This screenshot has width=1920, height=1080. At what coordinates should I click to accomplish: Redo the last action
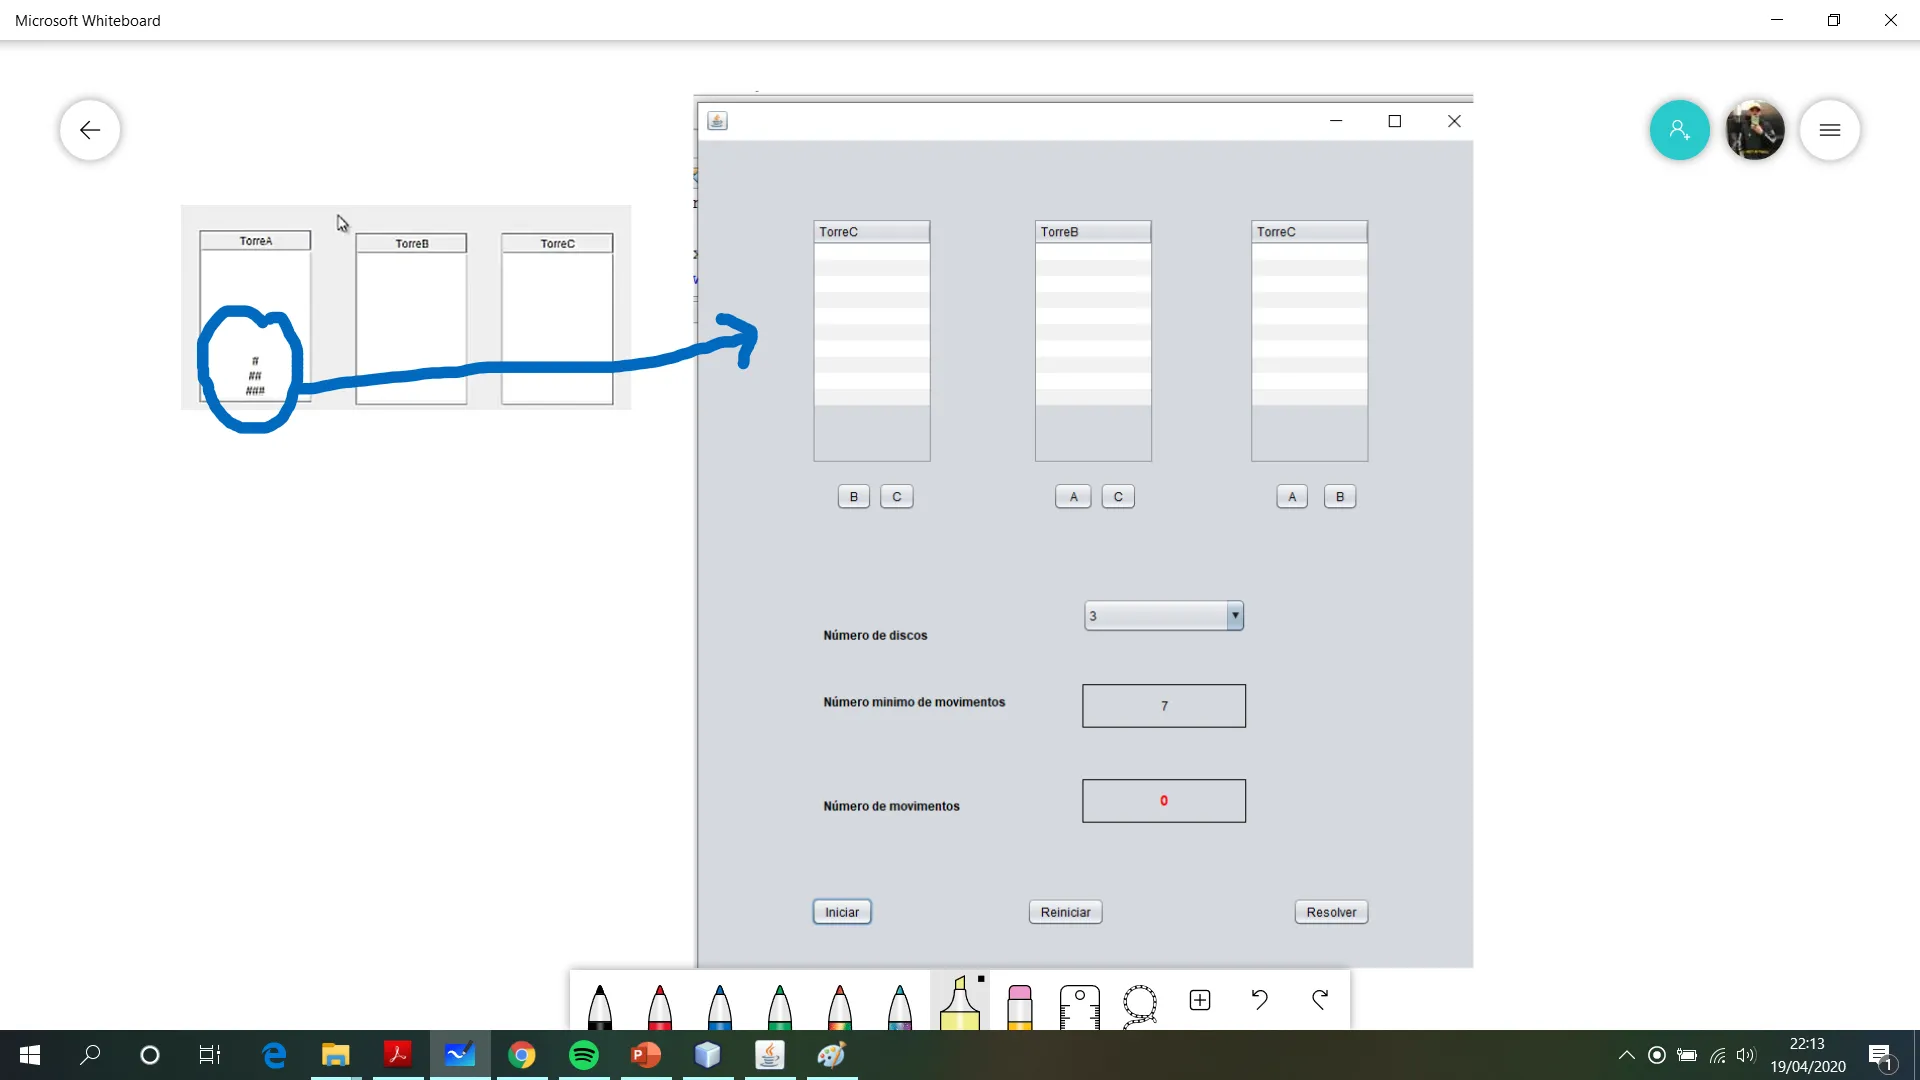[x=1320, y=999]
